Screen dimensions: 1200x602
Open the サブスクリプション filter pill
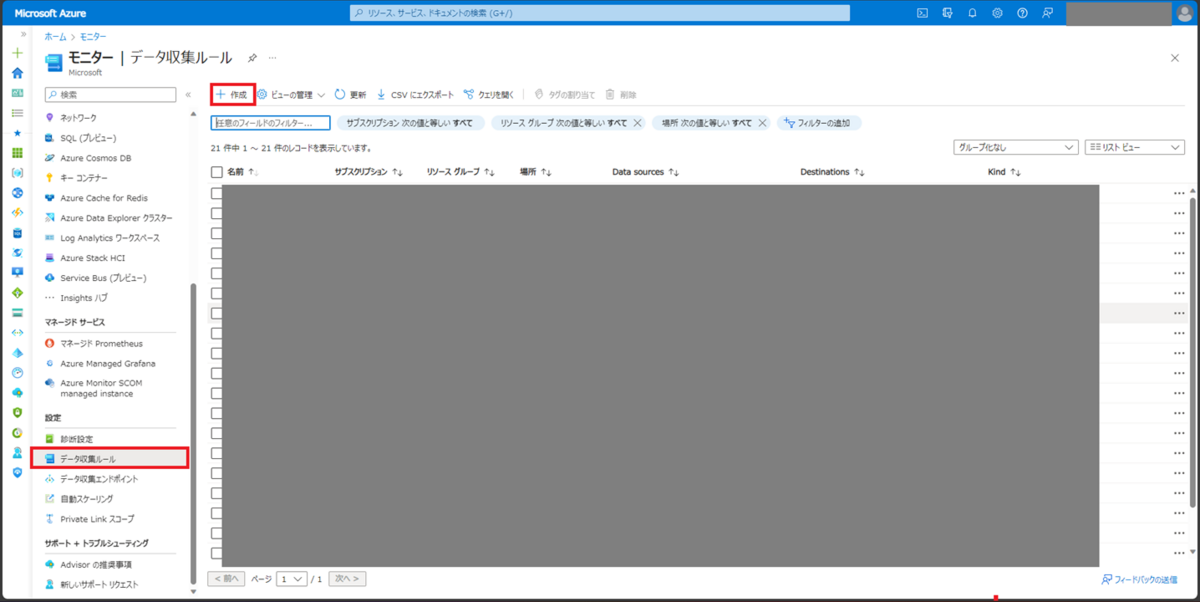(x=410, y=123)
